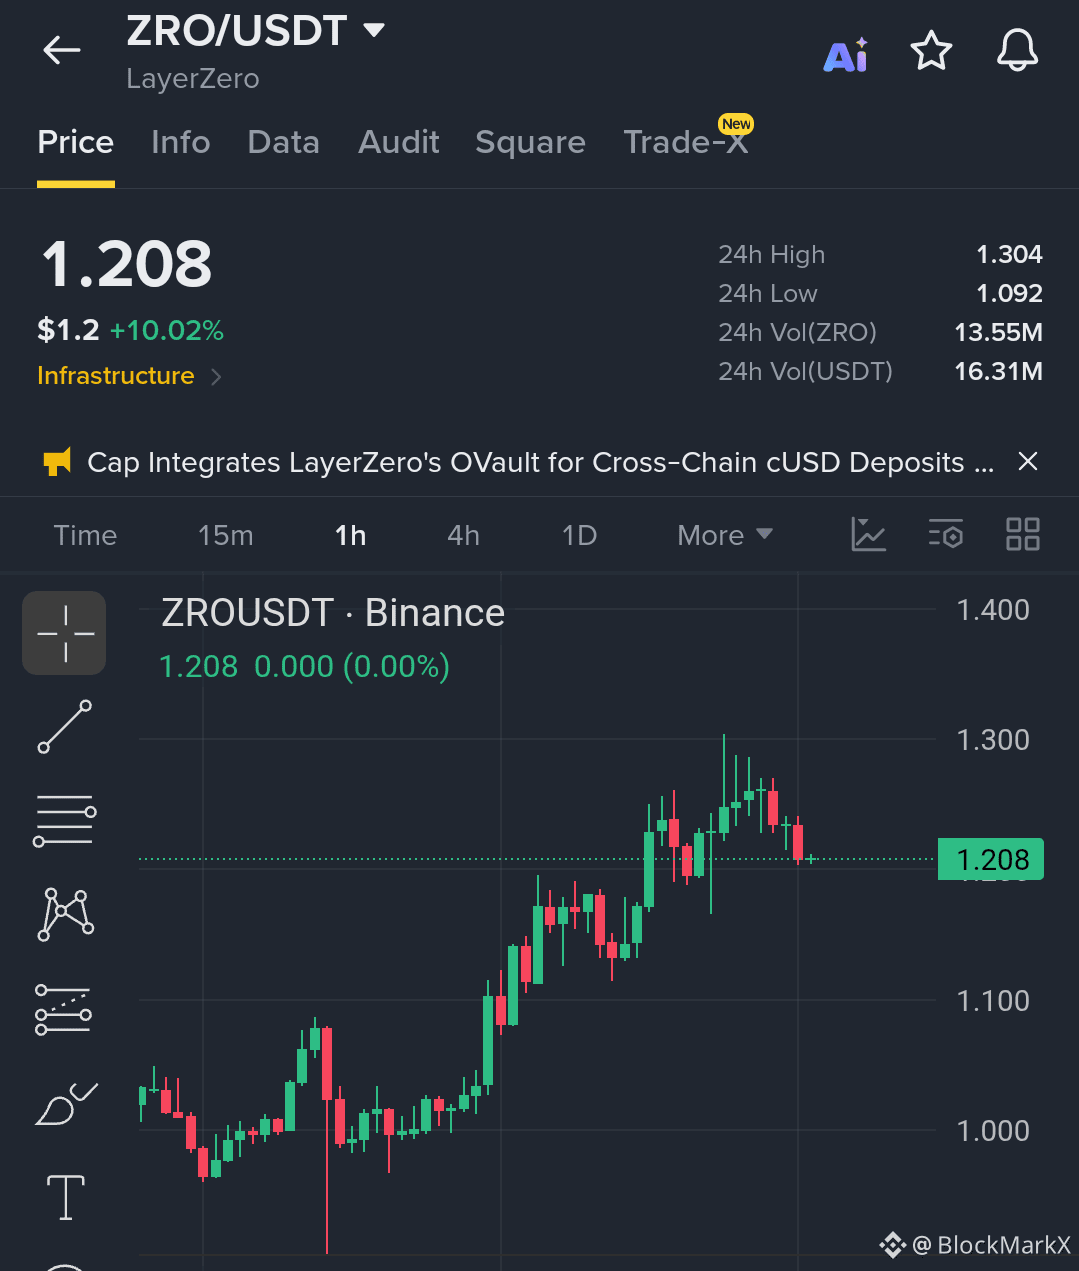Open price alert bell icon
This screenshot has height=1271, width=1079.
(1018, 50)
